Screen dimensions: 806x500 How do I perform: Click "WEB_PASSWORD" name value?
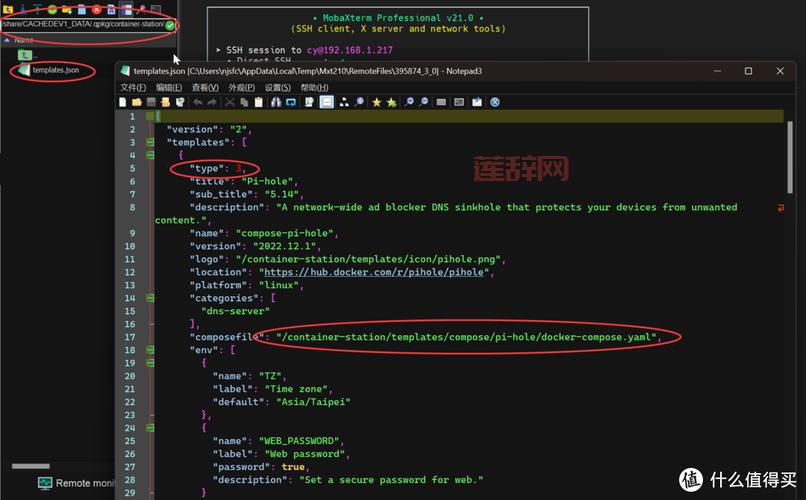pos(299,441)
